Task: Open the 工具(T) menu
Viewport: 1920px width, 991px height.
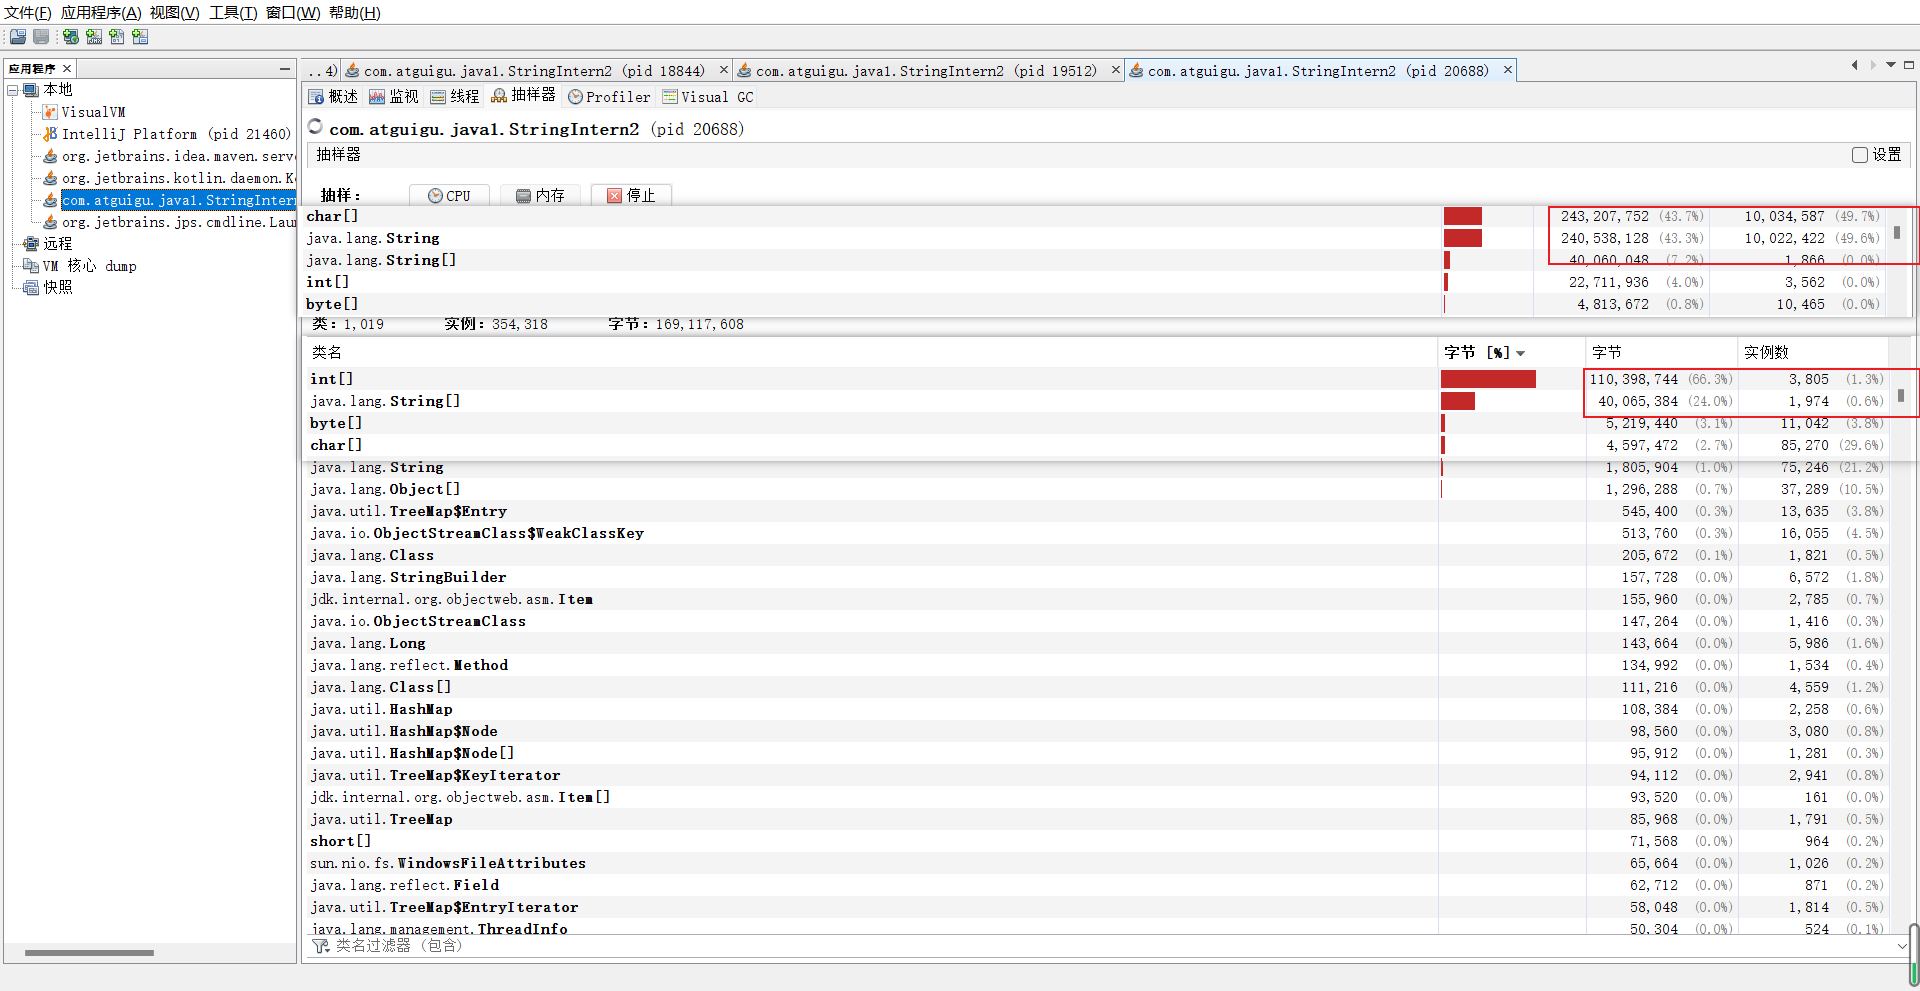Action: [x=233, y=13]
